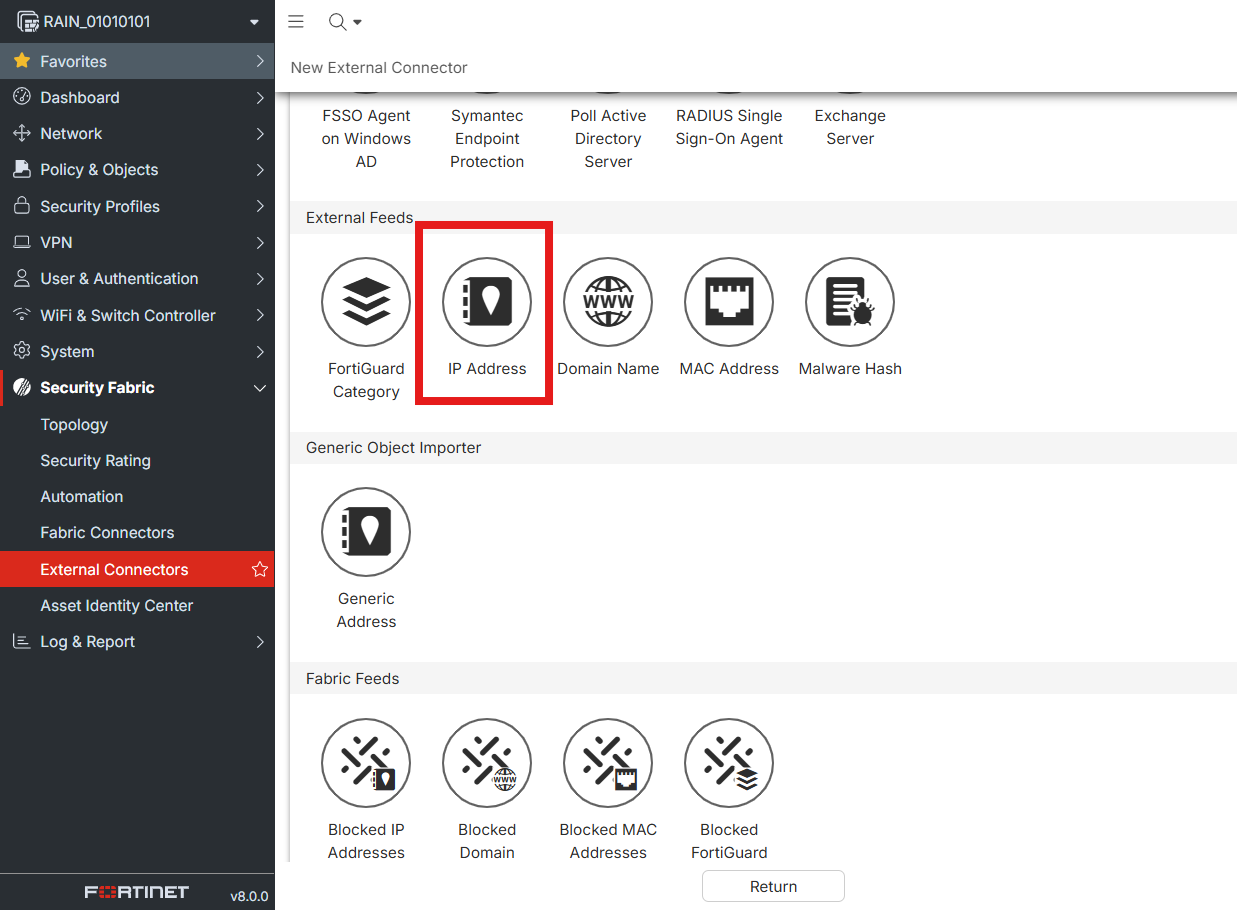Viewport: 1237px width, 910px height.
Task: Open Asset Identity Center
Action: click(x=137, y=606)
